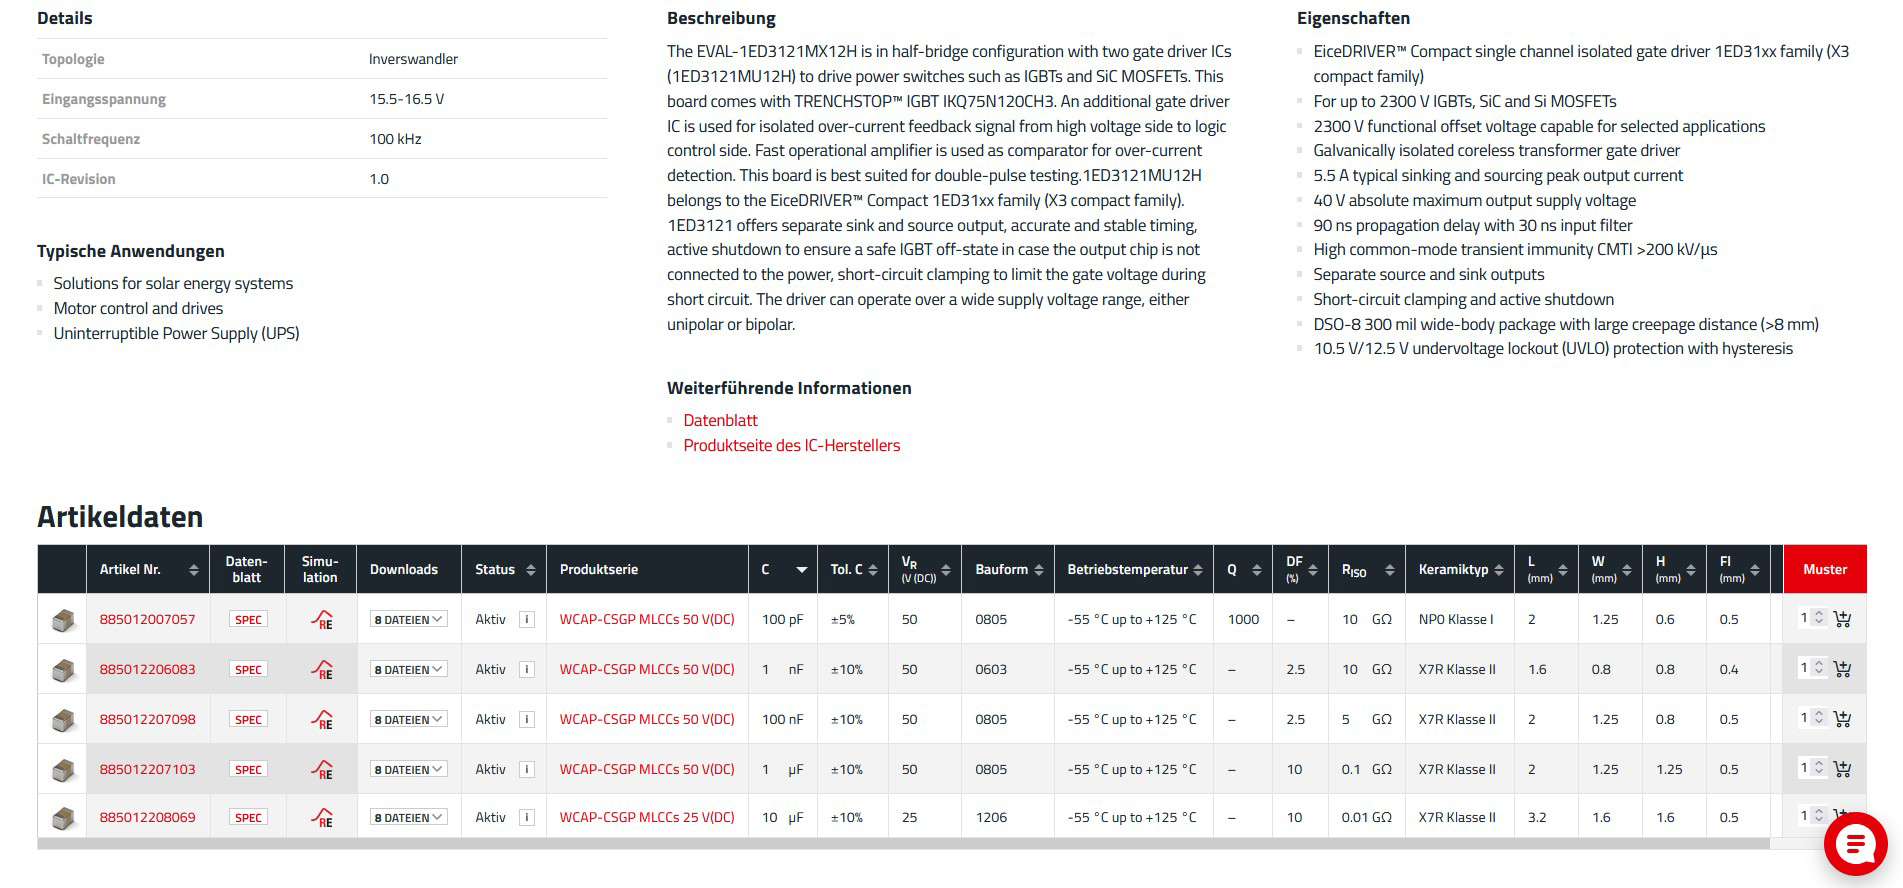Screen dimensions: 1903x888
Task: Click the Keramiktyp column header
Action: coord(1460,570)
